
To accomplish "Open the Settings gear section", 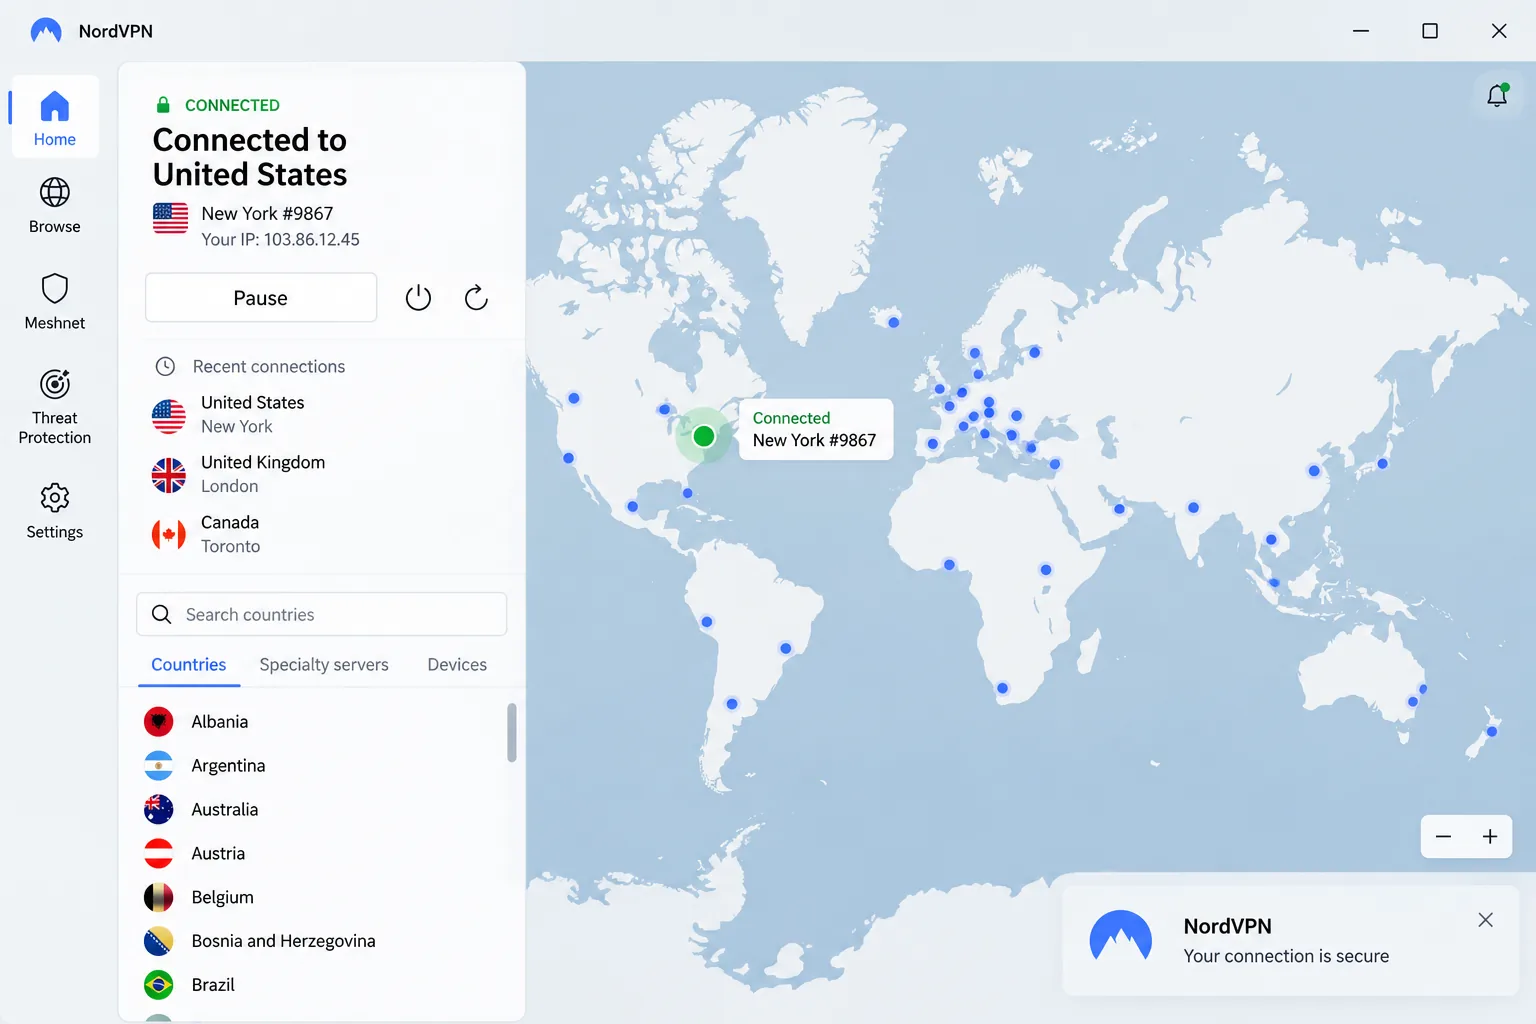I will [x=55, y=511].
